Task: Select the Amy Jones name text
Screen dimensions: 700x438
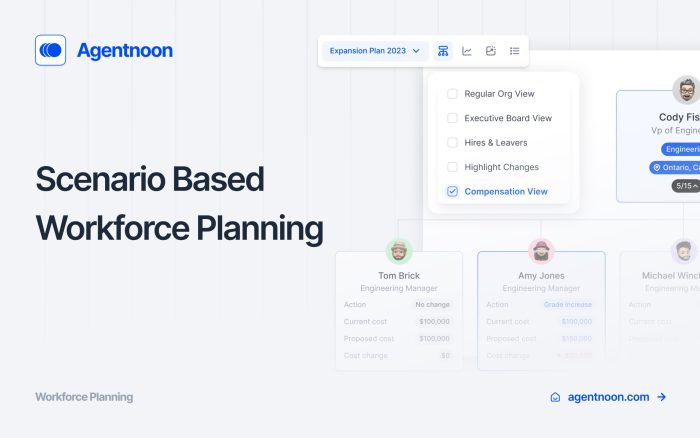Action: tap(541, 275)
